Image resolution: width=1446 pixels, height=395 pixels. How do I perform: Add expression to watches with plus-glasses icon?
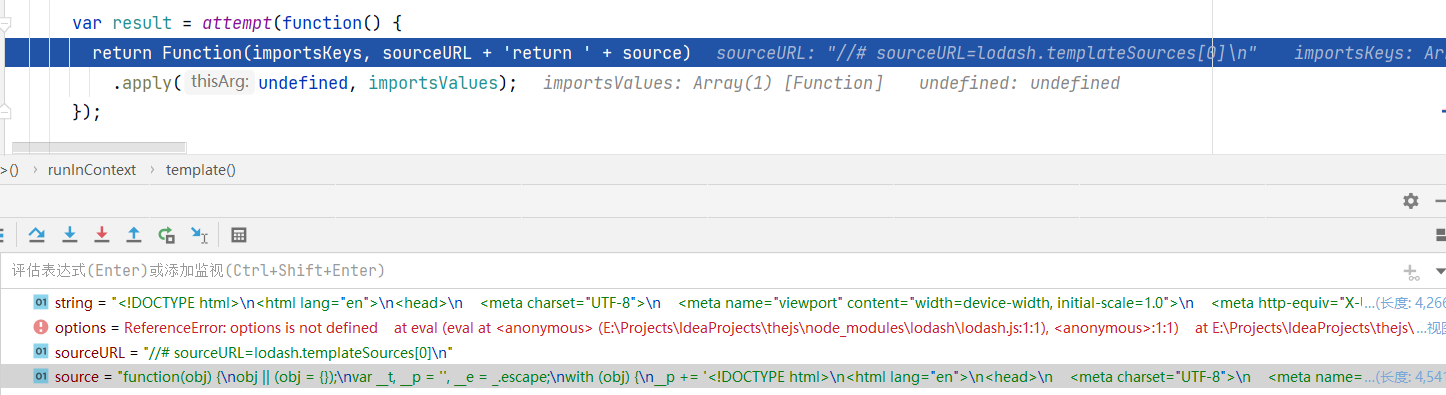(1412, 271)
